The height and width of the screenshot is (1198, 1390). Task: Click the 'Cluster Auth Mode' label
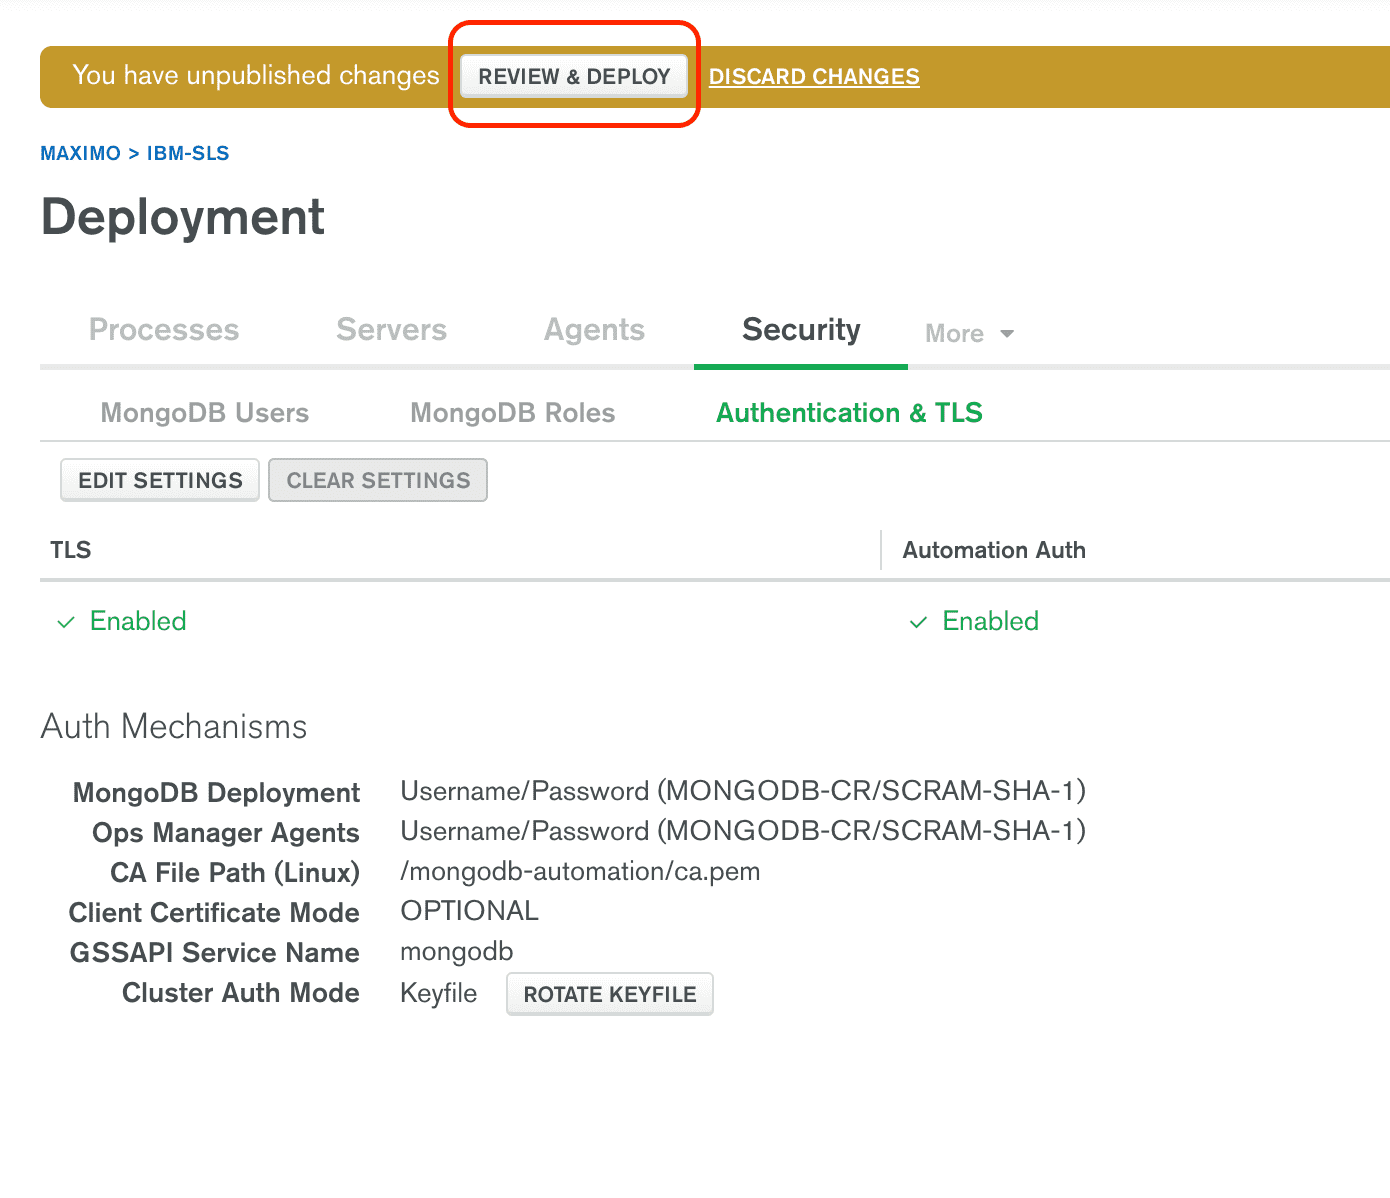pyautogui.click(x=240, y=993)
